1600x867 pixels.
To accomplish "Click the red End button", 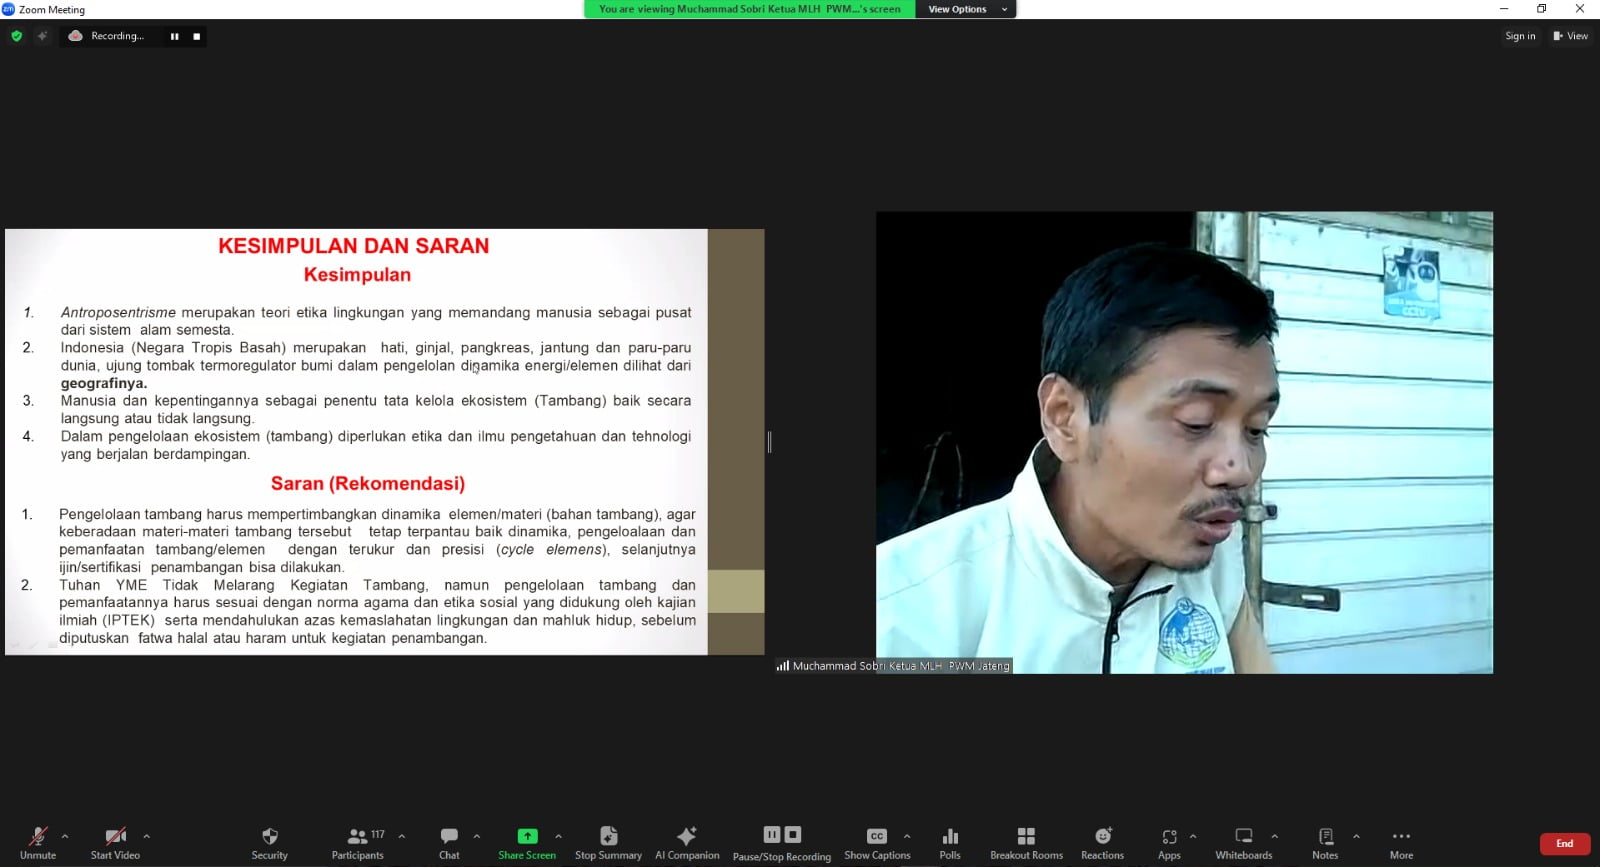I will tap(1564, 844).
